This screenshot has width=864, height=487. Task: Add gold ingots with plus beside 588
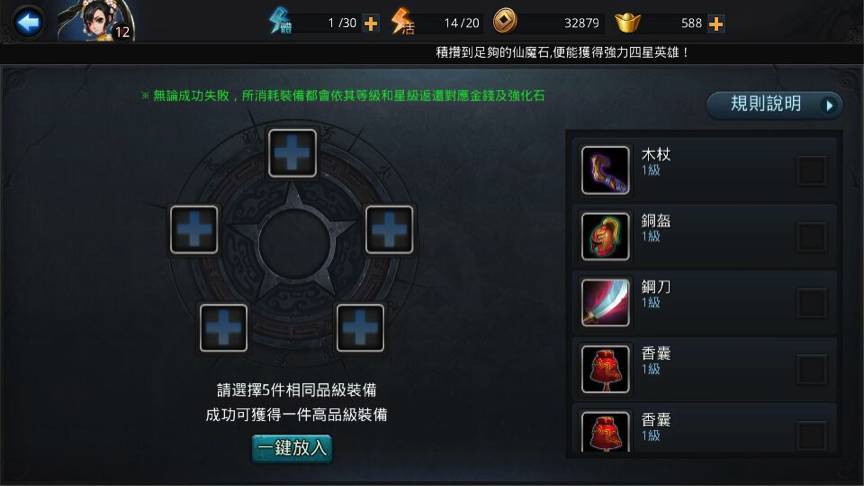pos(716,24)
